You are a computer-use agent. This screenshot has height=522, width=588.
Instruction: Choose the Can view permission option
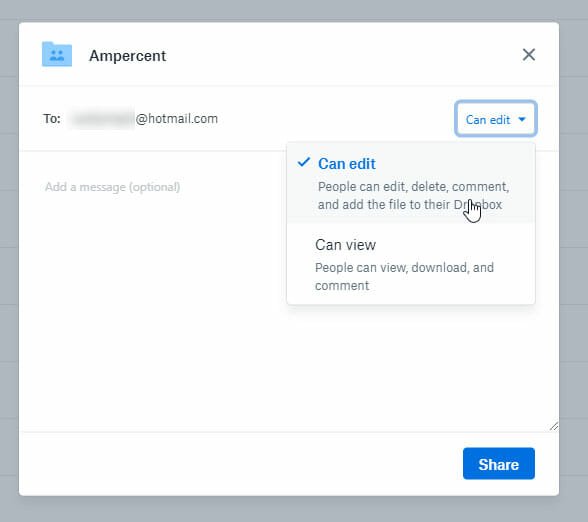[411, 264]
